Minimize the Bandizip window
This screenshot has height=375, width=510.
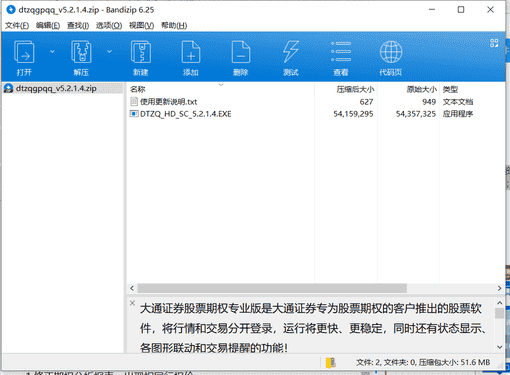(432, 10)
